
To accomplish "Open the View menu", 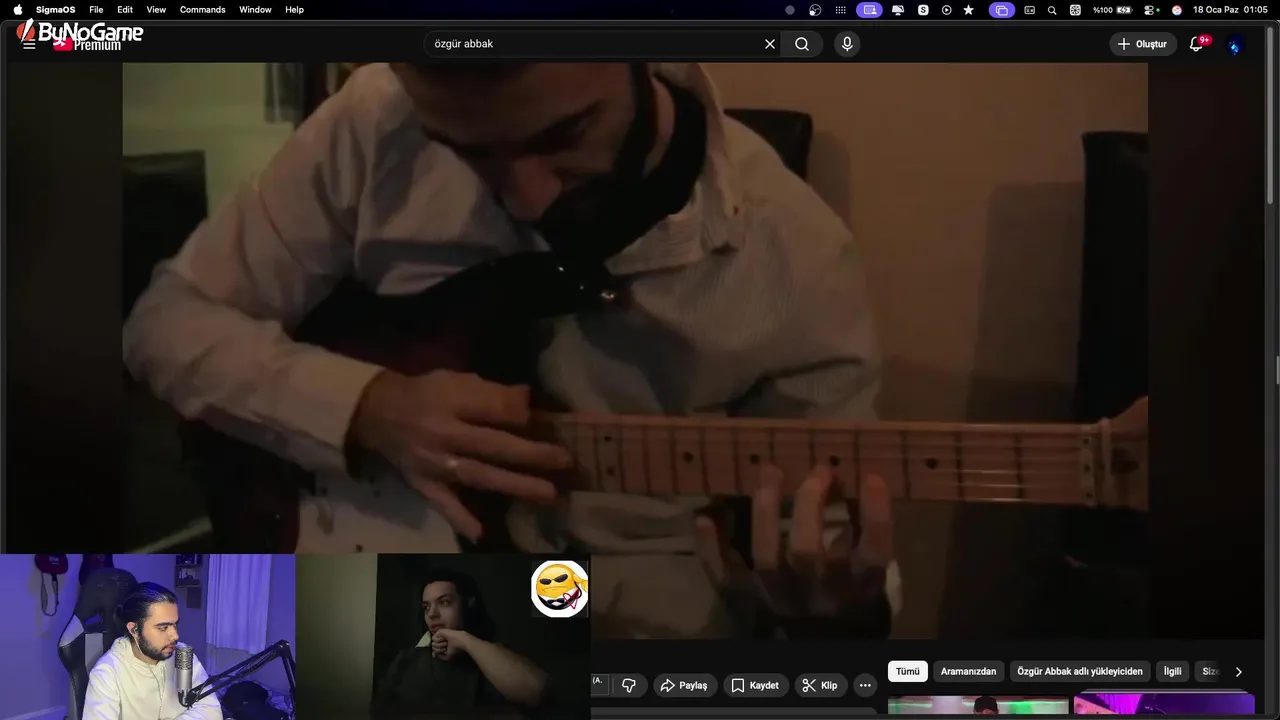I will (x=156, y=9).
